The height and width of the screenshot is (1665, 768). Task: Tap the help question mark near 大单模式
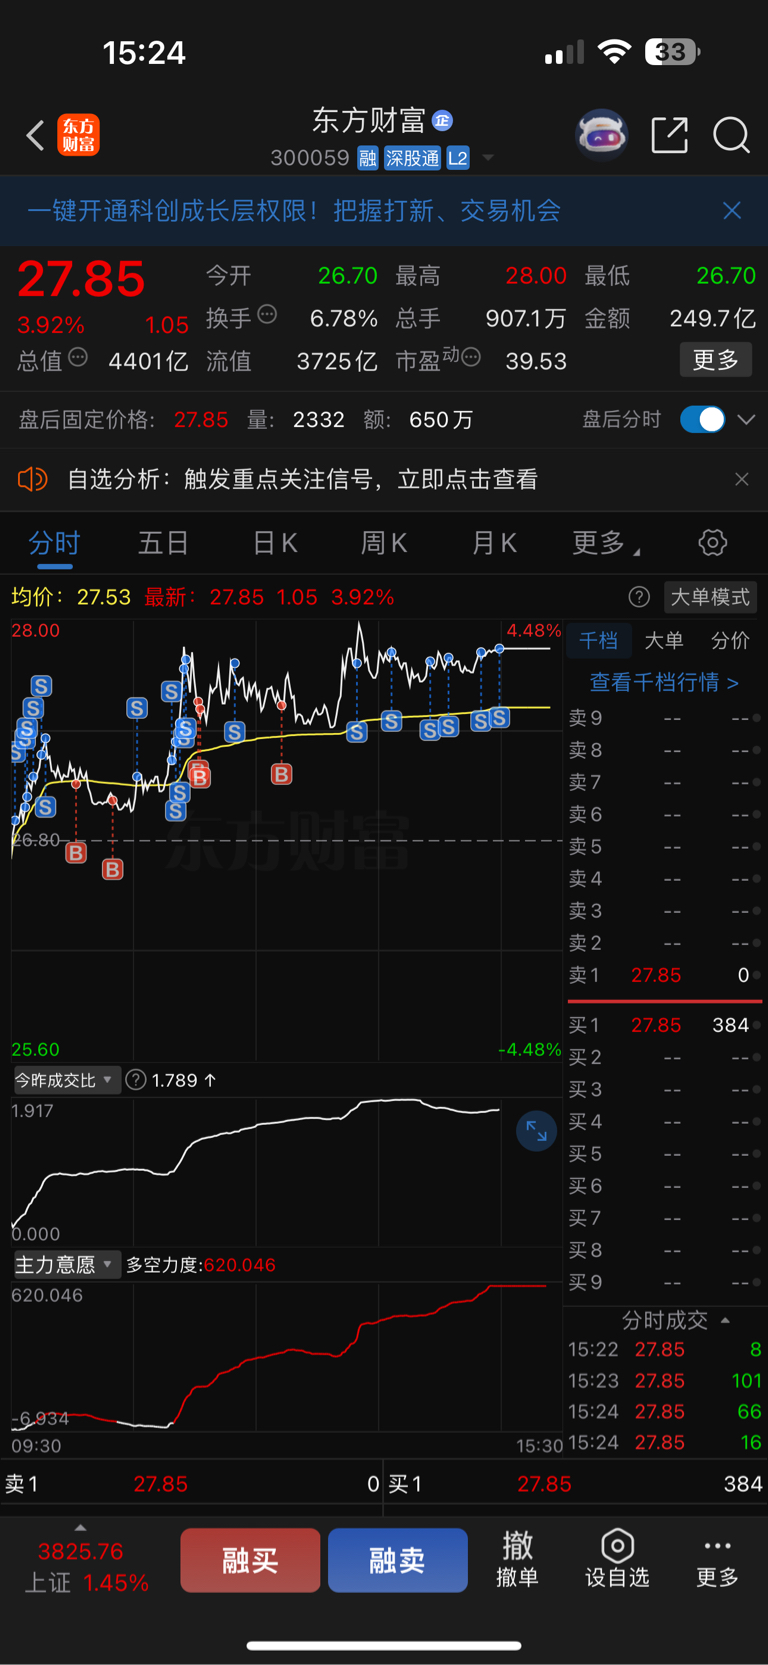pyautogui.click(x=639, y=597)
